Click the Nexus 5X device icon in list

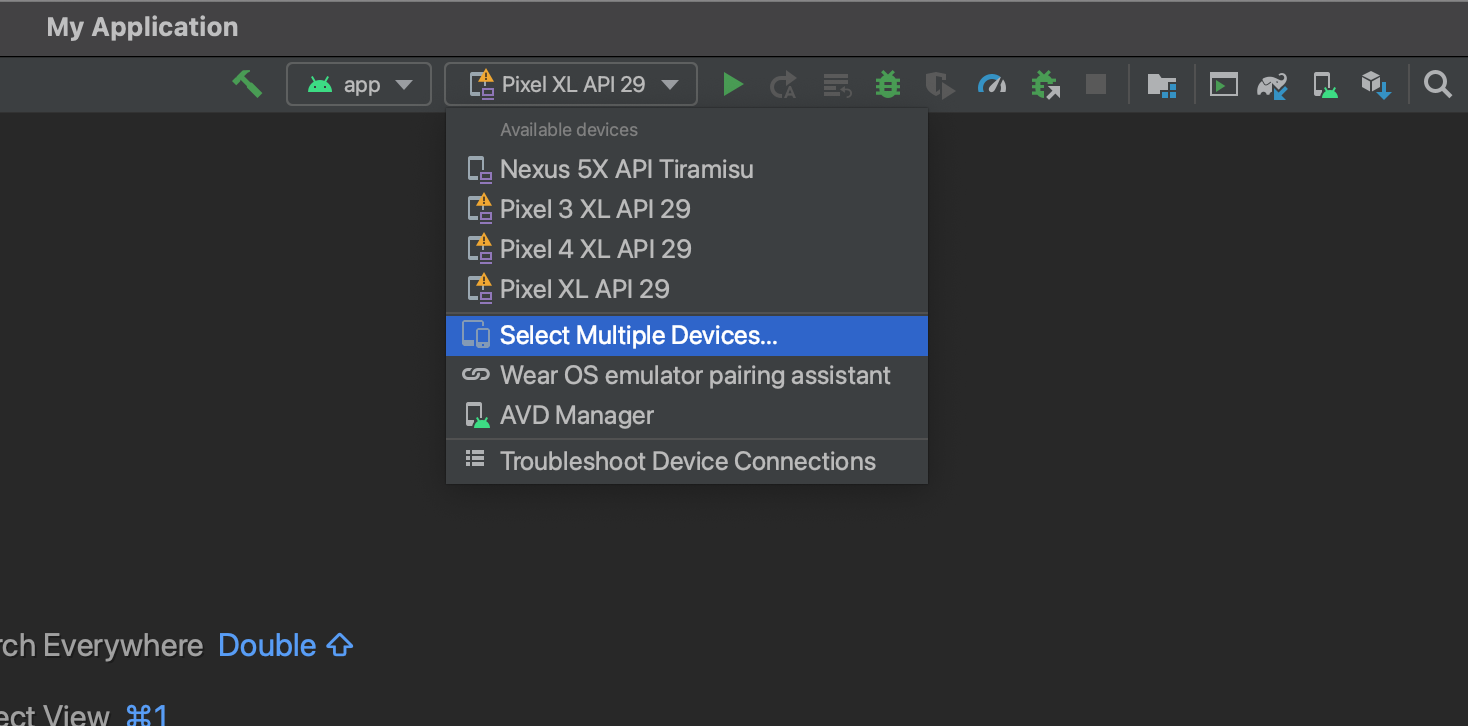click(480, 170)
